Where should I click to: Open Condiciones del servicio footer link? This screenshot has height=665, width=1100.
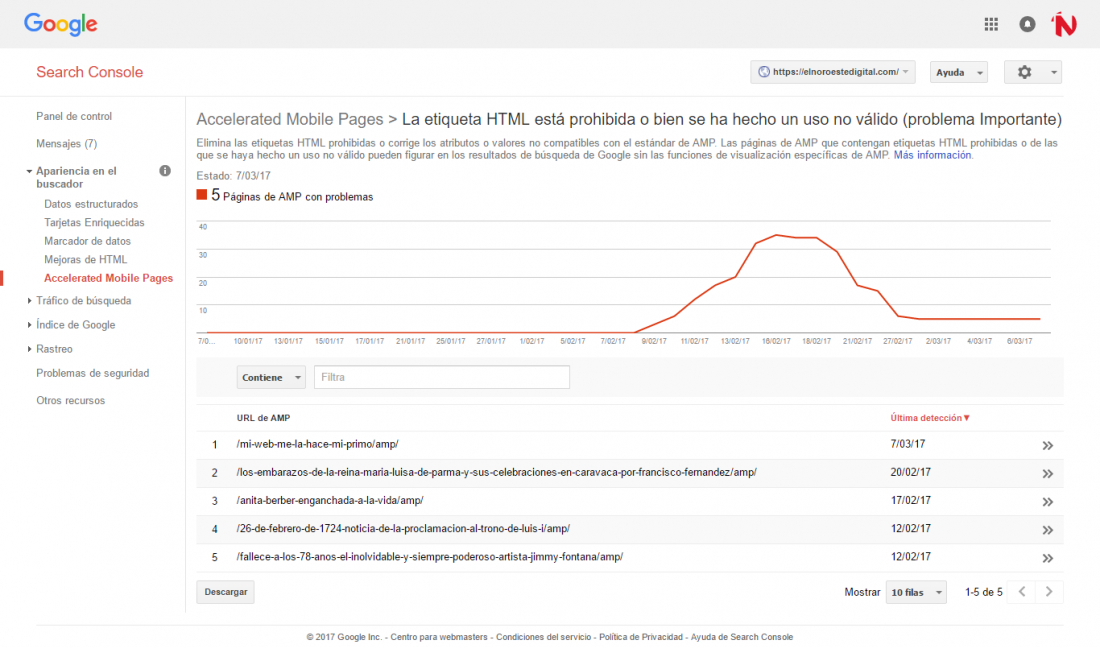pyautogui.click(x=544, y=637)
